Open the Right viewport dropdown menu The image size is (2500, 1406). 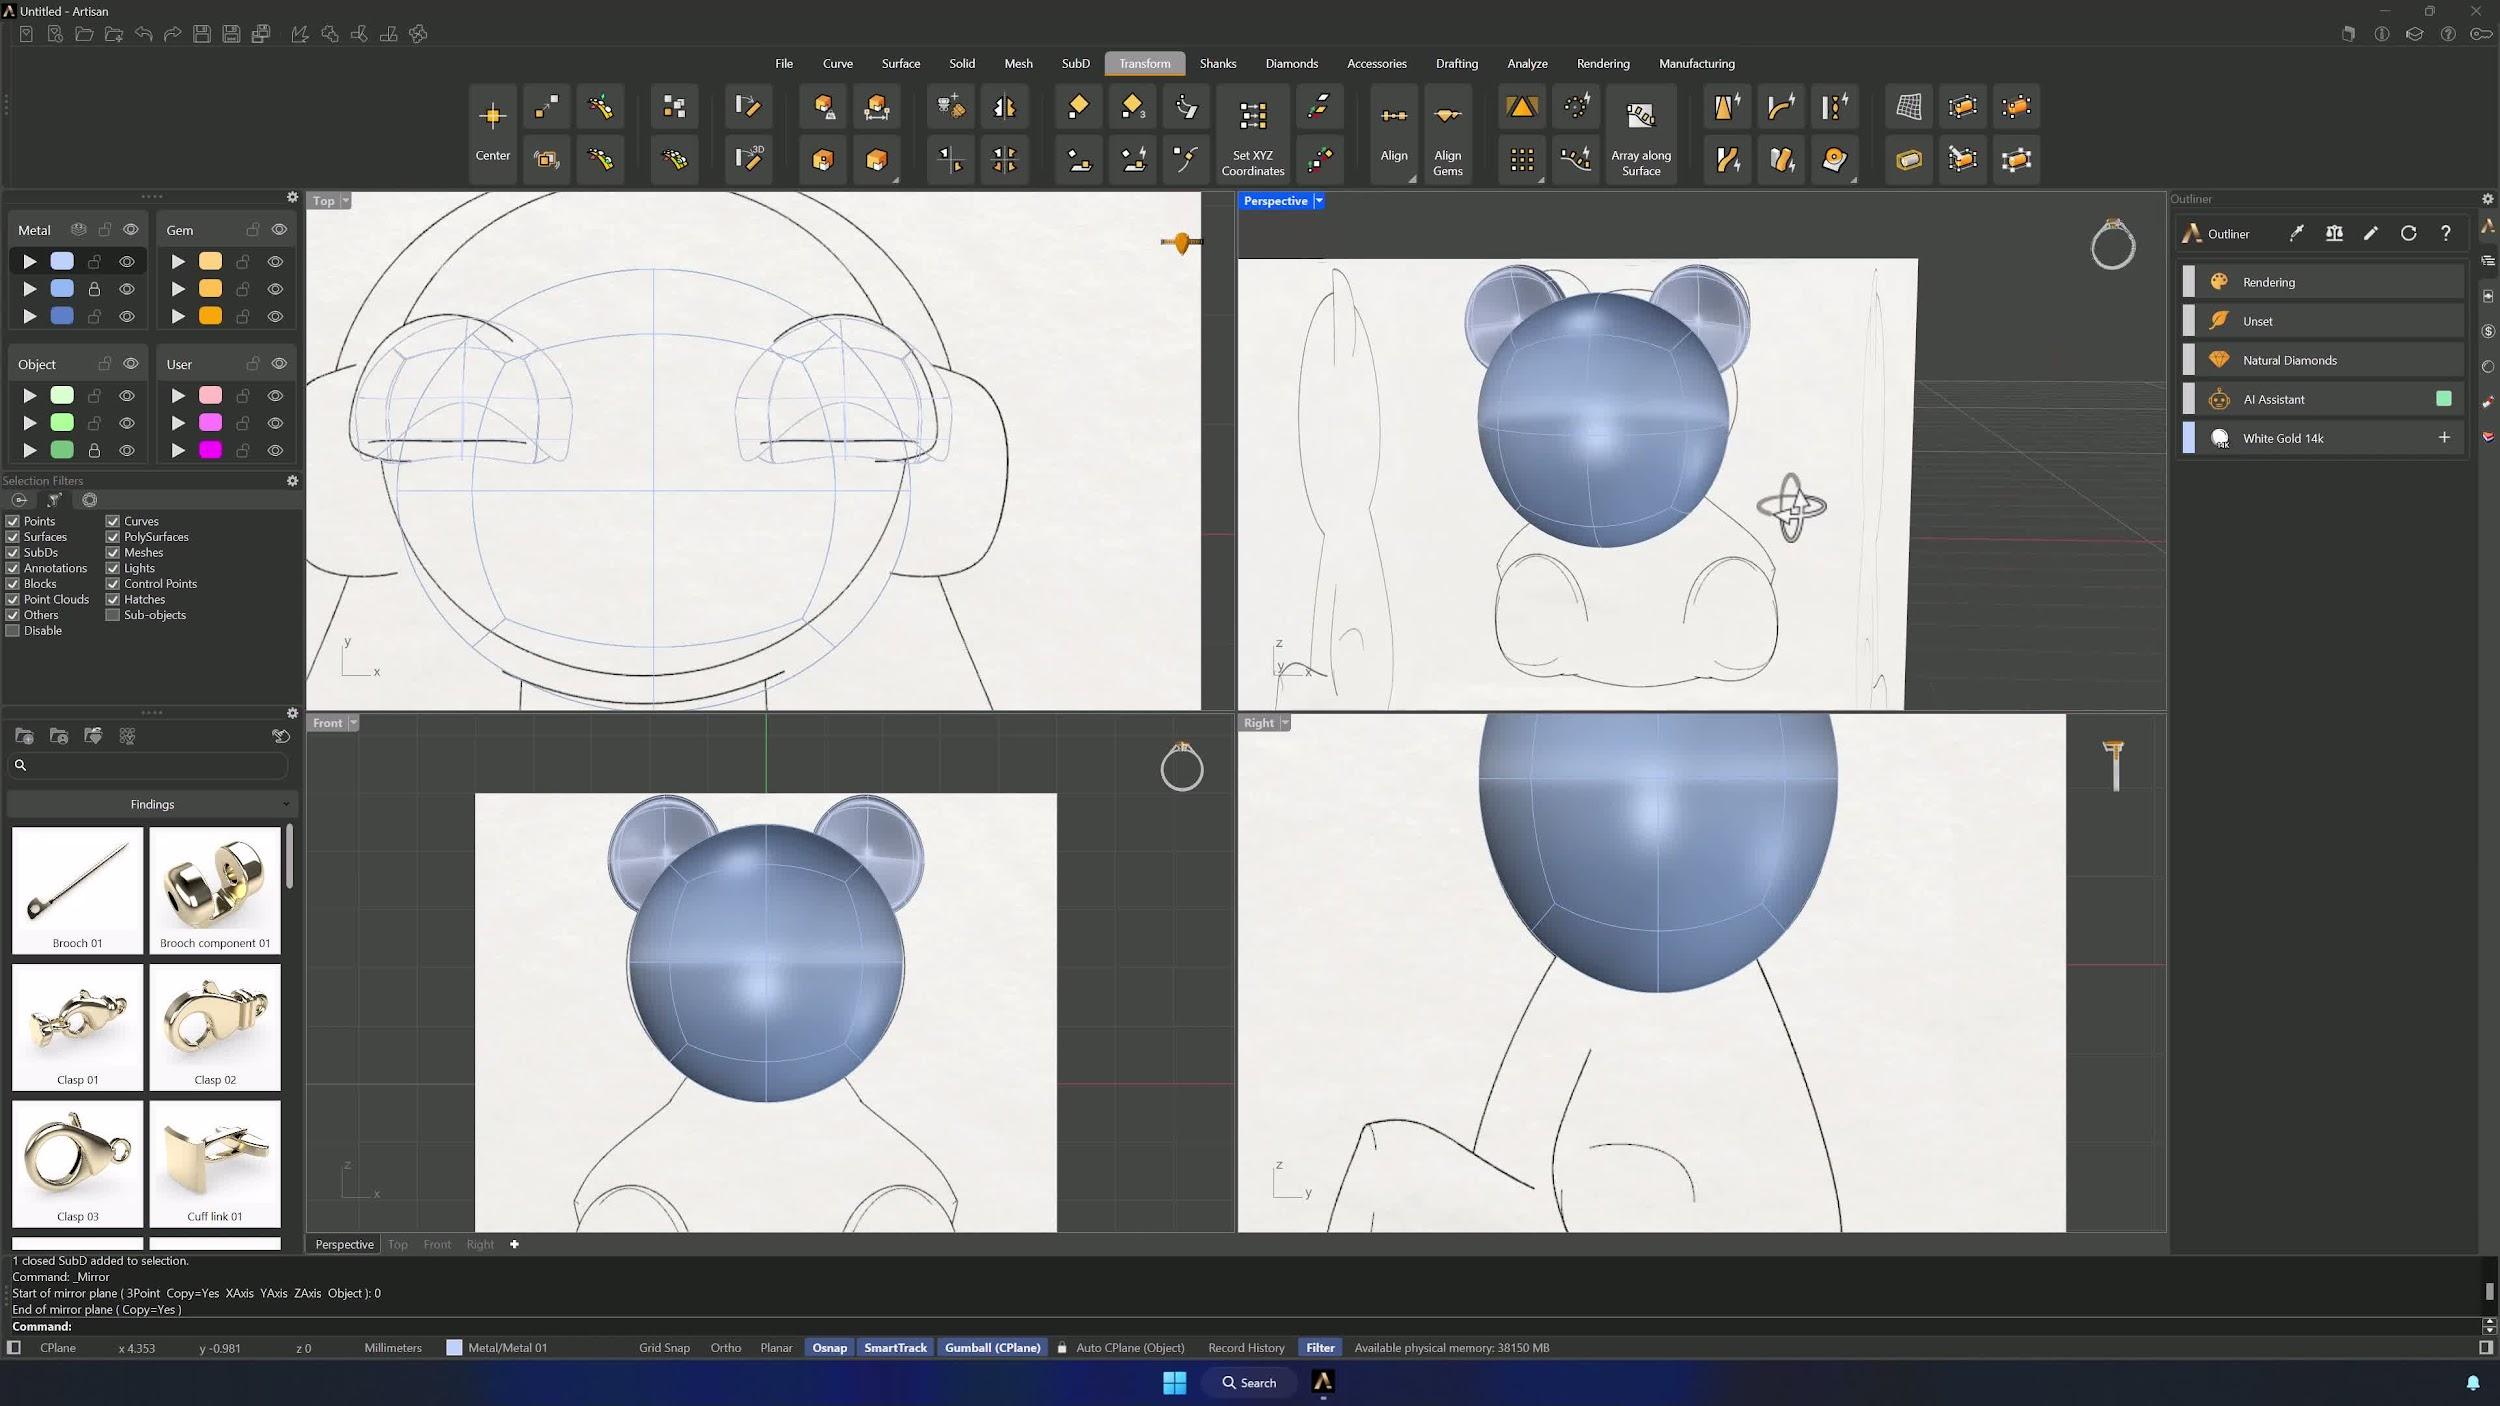click(x=1285, y=723)
